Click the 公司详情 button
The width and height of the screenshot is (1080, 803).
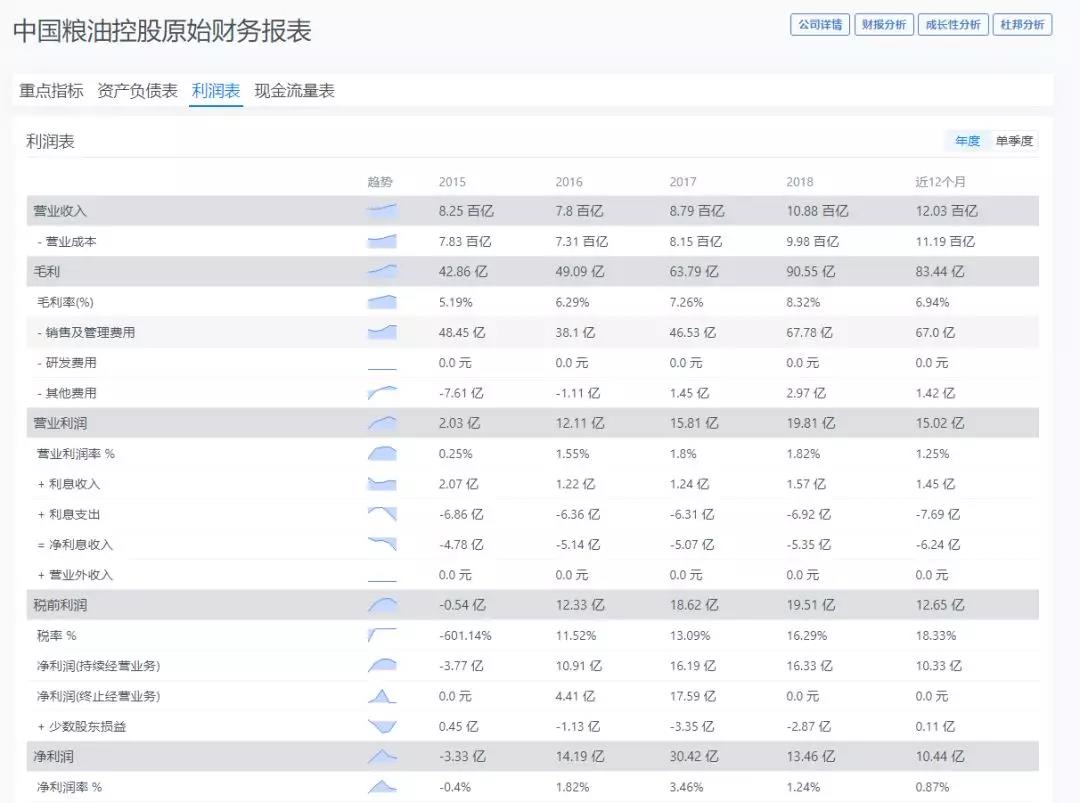[819, 25]
